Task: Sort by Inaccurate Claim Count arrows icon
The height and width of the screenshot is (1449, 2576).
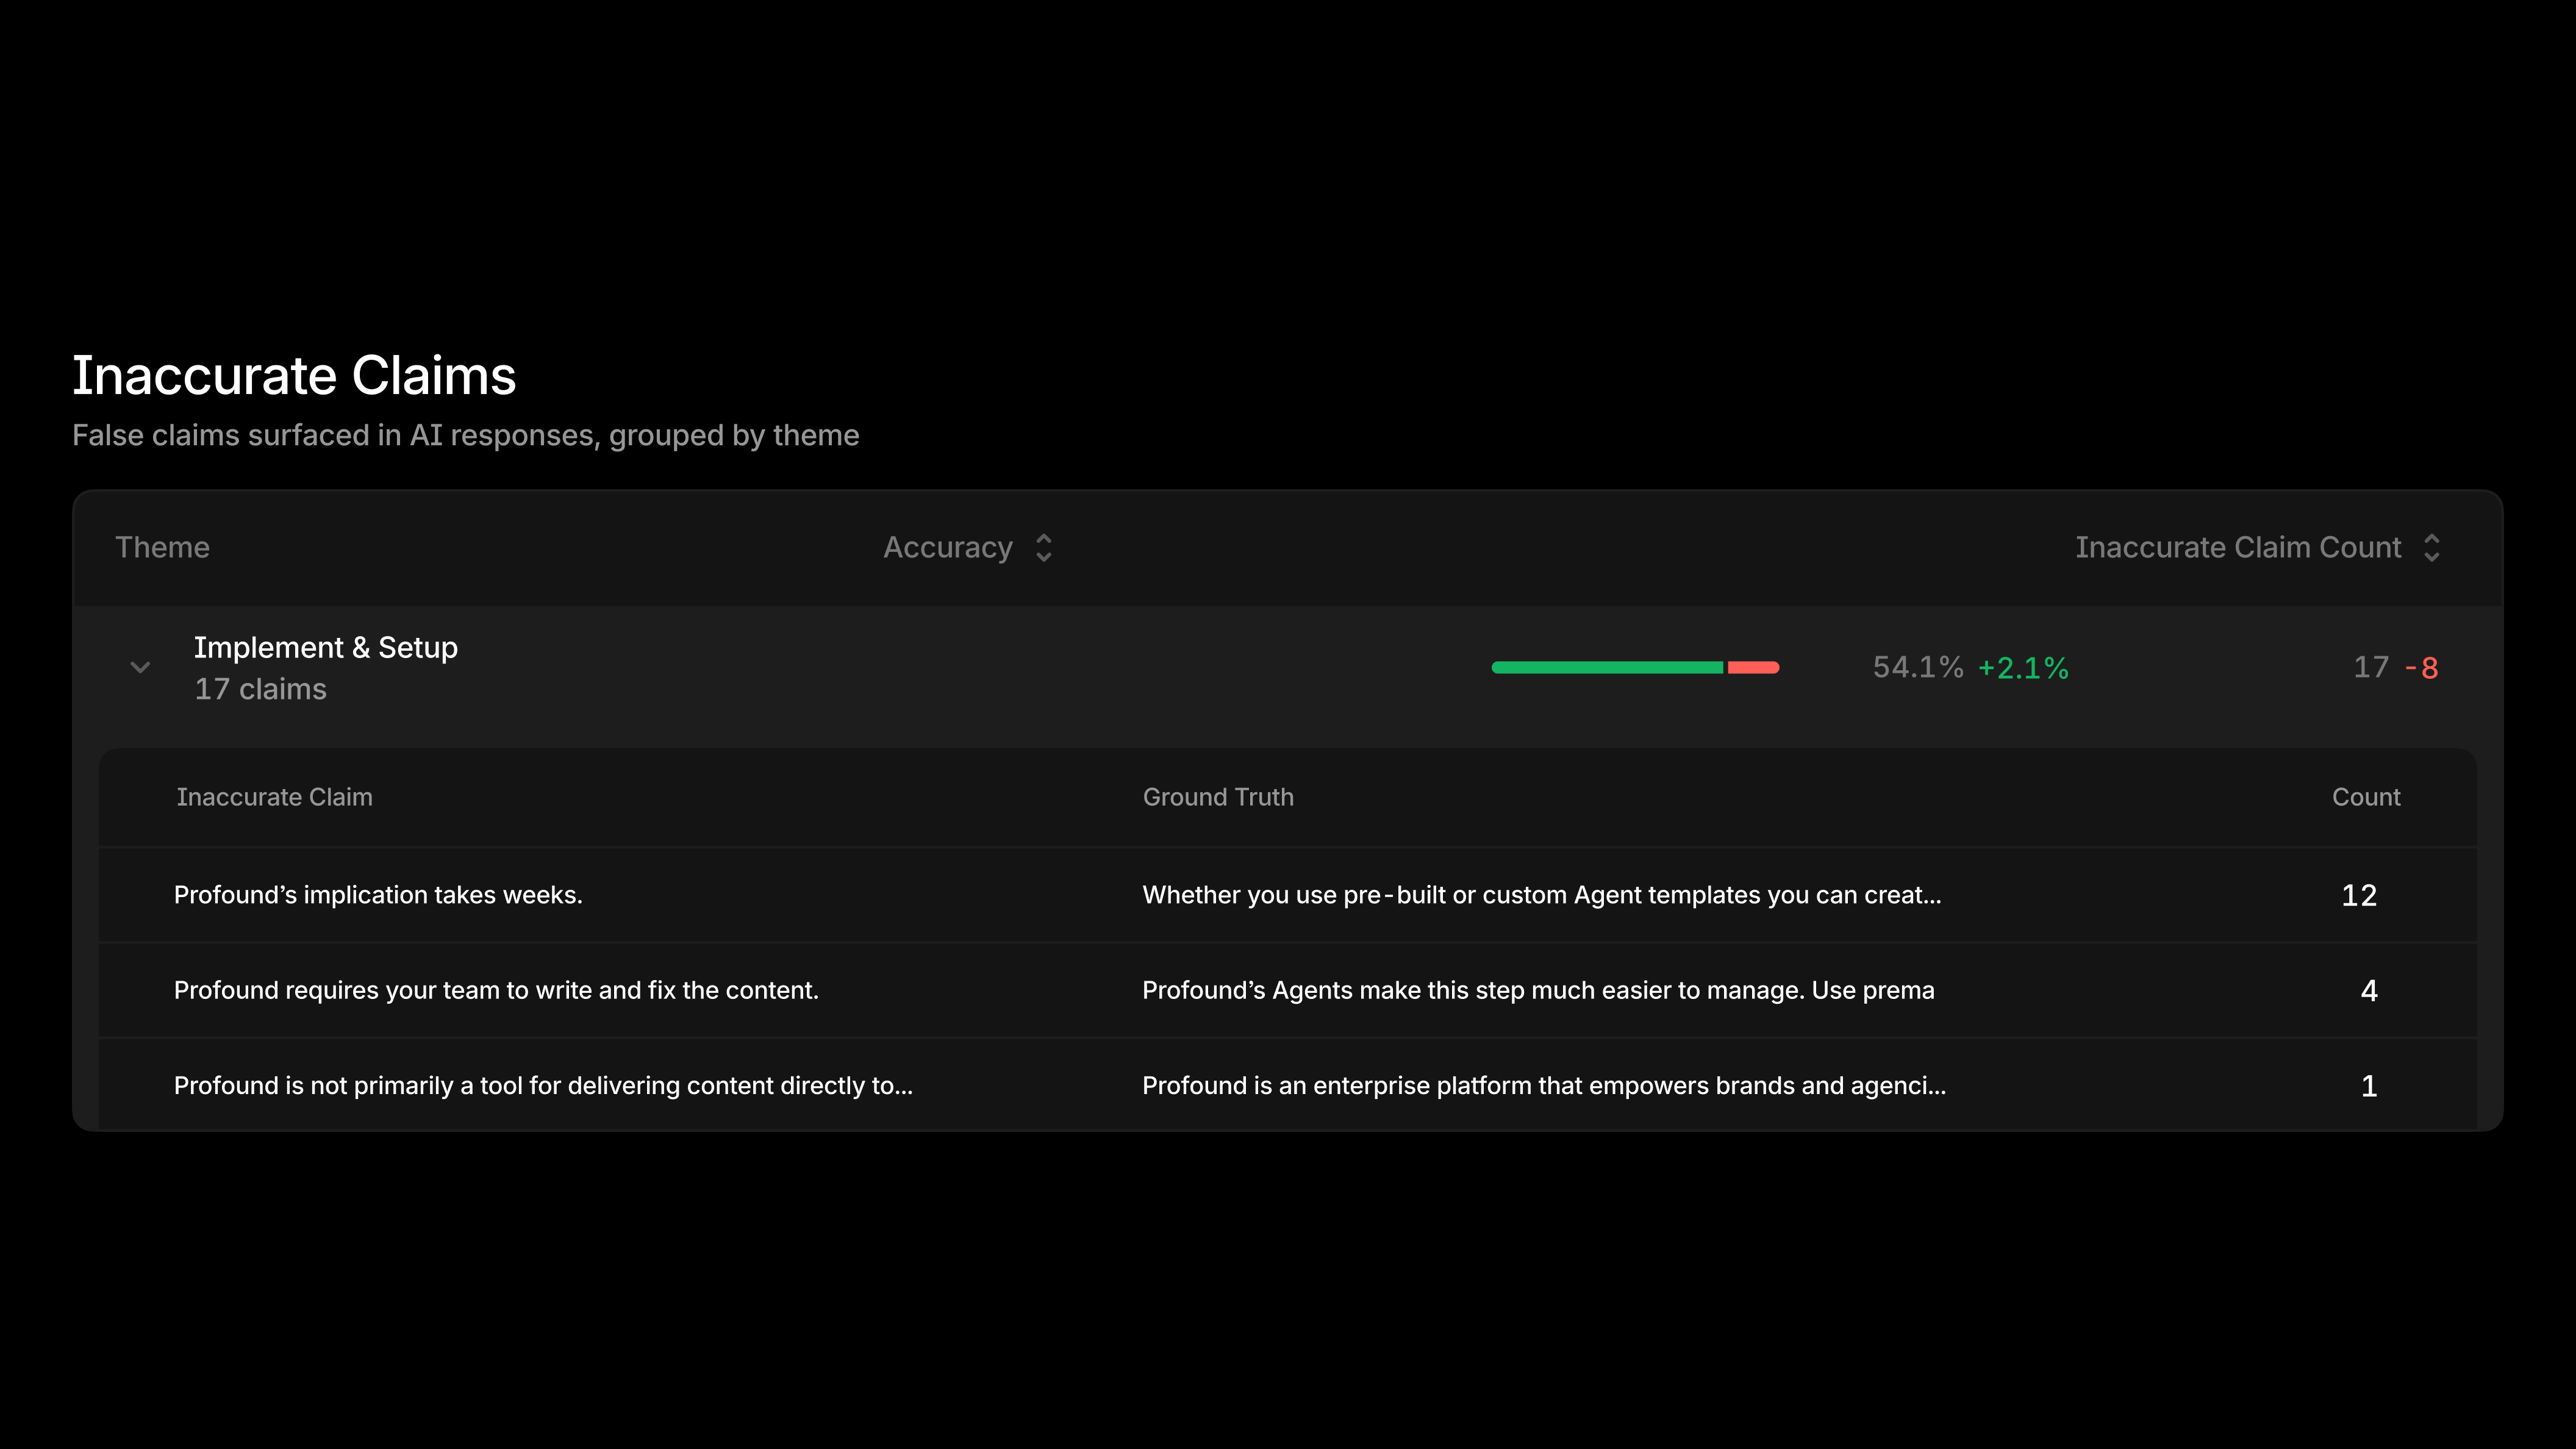Action: click(x=2431, y=548)
